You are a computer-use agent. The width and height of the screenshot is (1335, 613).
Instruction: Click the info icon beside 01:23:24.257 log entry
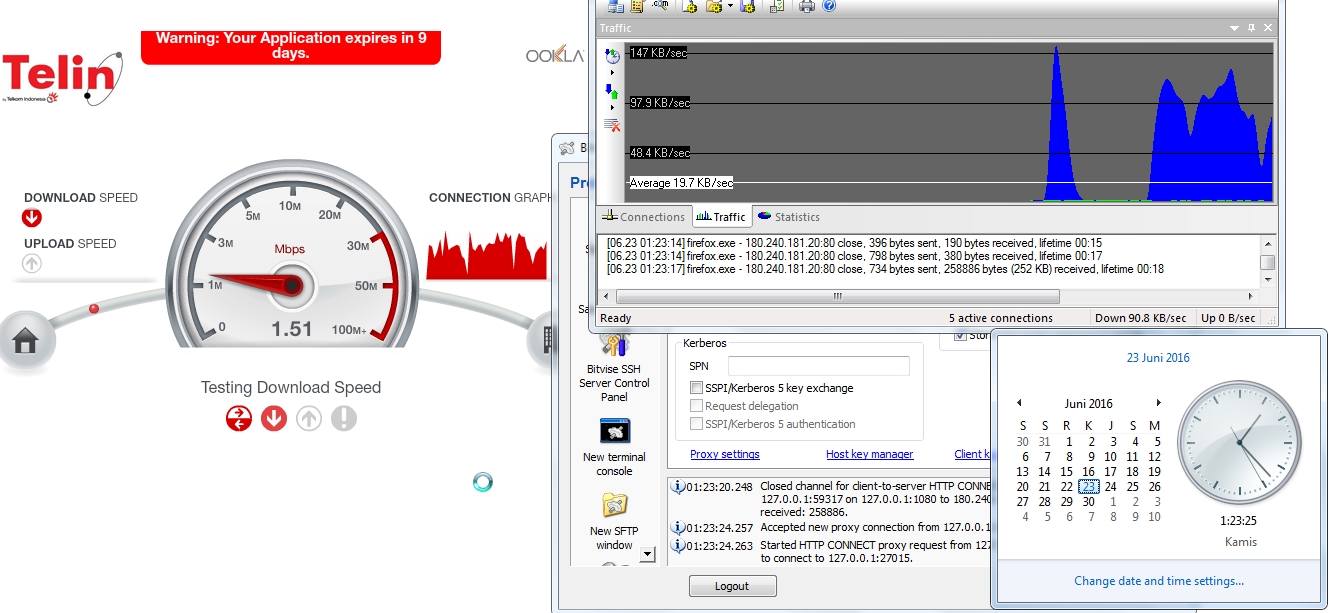[678, 527]
